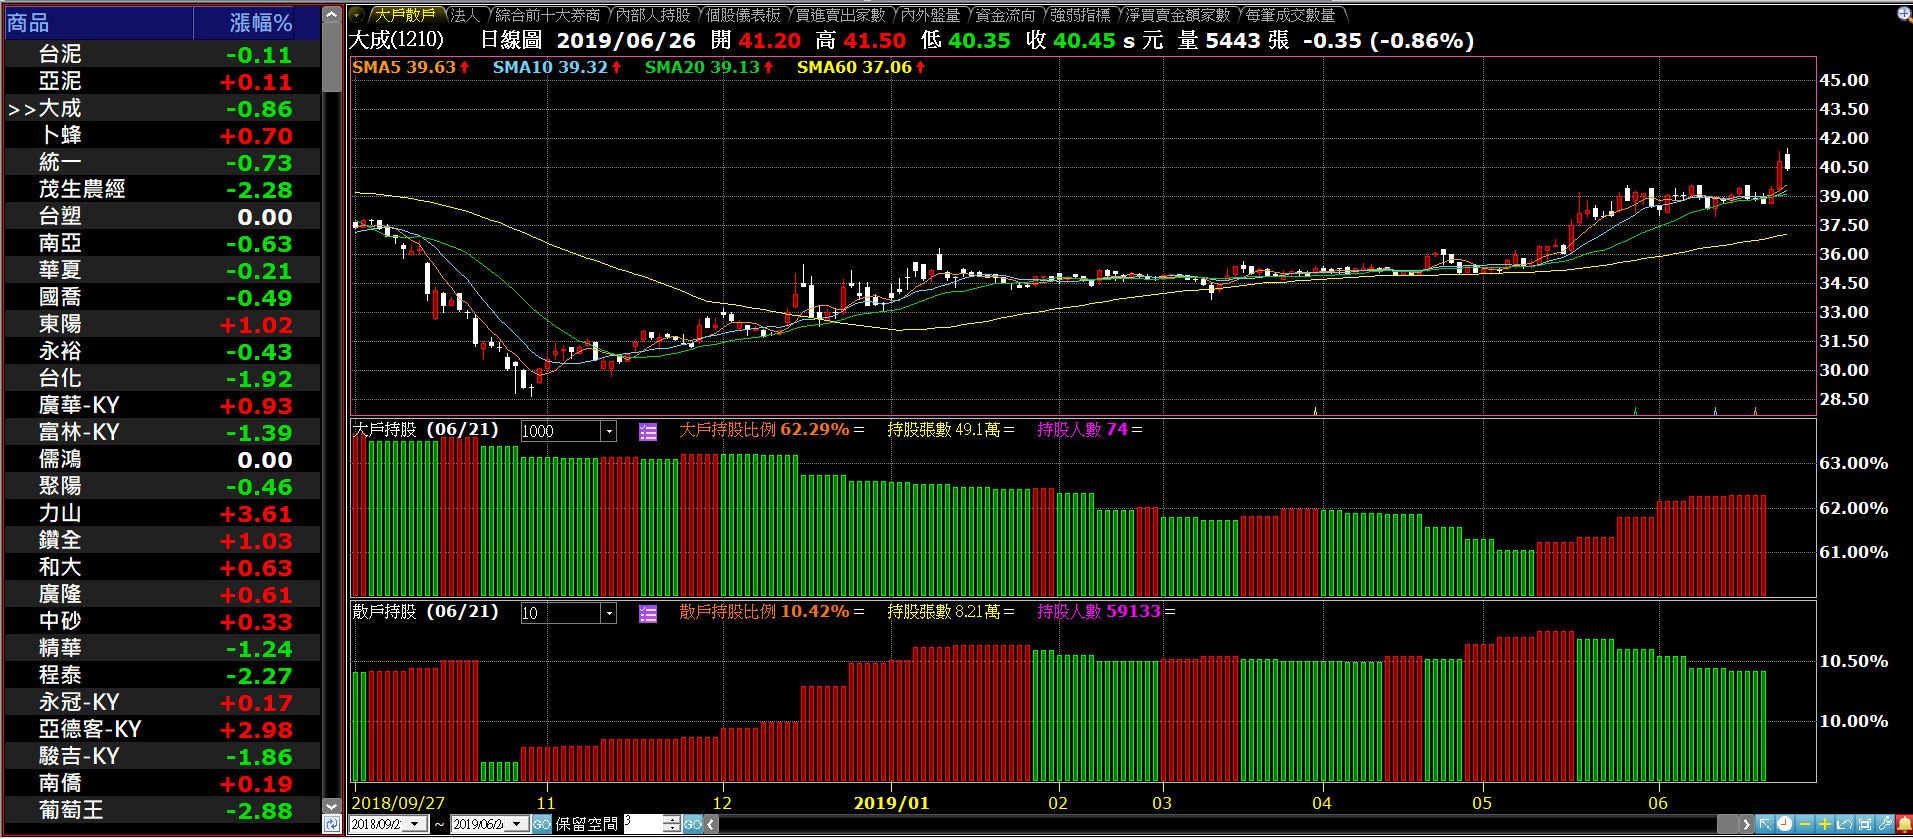
Task: Increase the 保留空間 spinner value
Action: (672, 819)
